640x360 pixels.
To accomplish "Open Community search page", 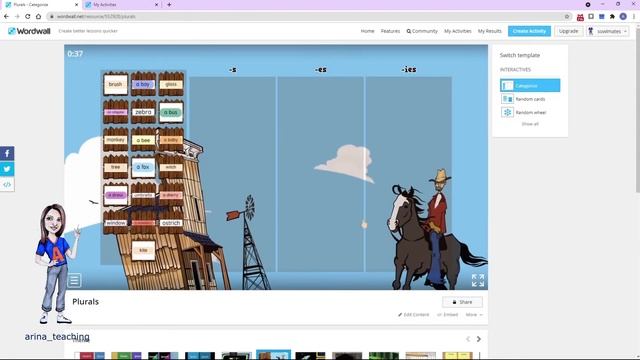I will tap(422, 31).
